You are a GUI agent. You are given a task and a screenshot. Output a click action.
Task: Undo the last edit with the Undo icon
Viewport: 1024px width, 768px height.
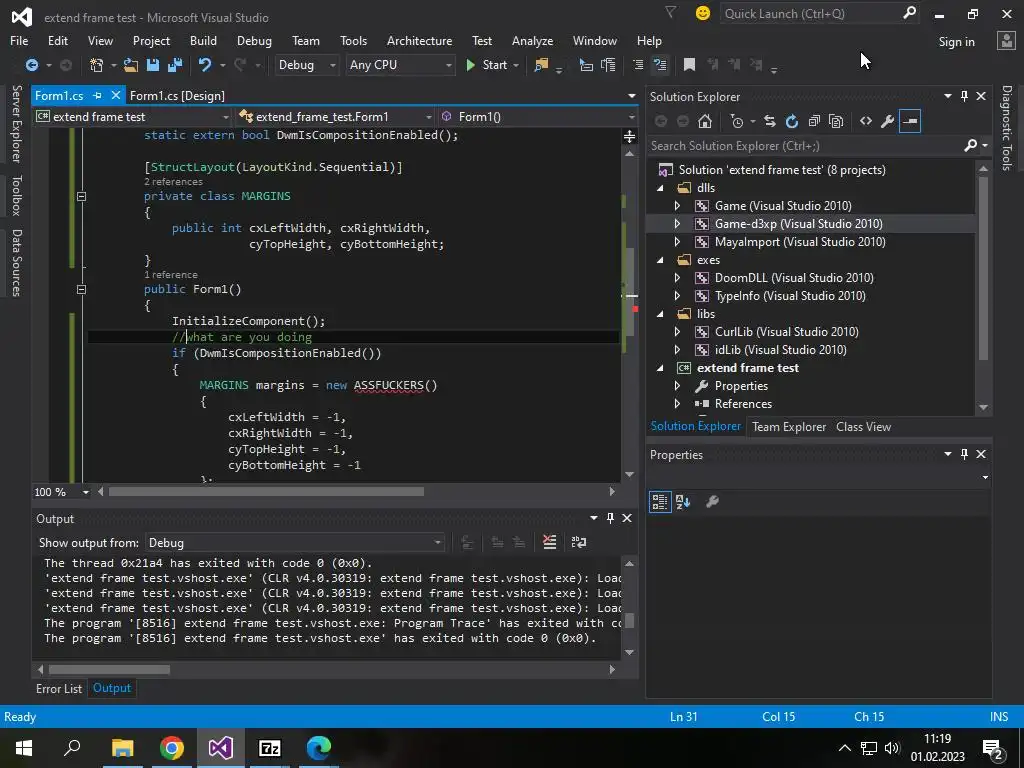click(205, 65)
